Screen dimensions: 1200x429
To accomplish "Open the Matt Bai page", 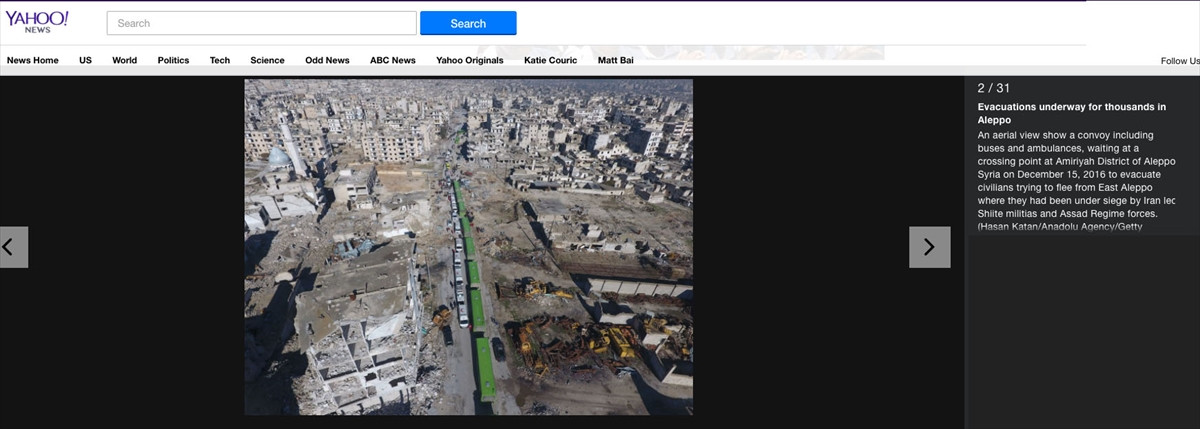I will (x=615, y=60).
